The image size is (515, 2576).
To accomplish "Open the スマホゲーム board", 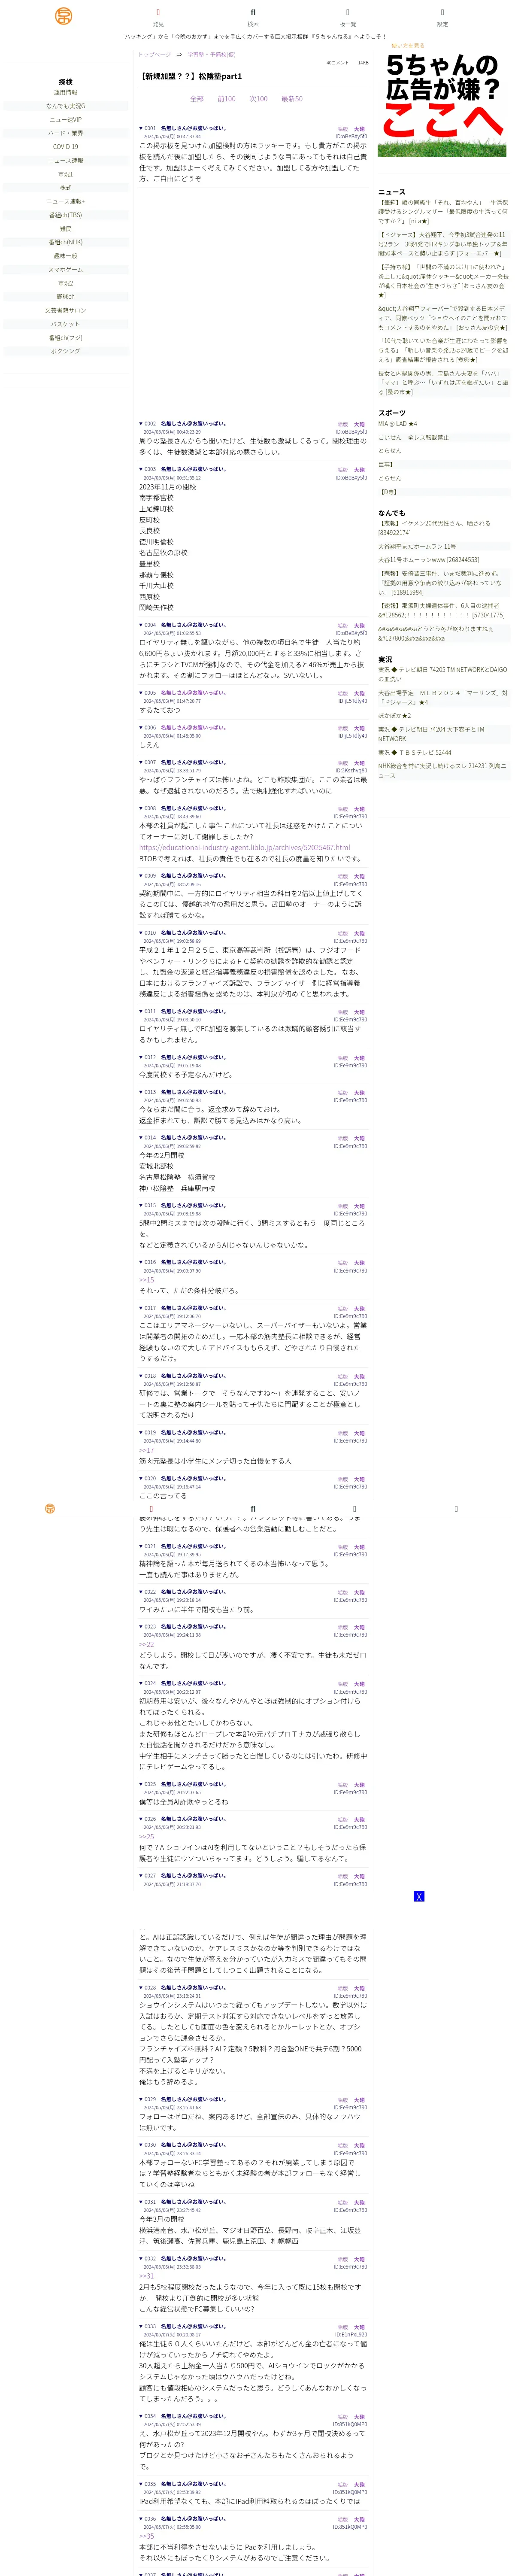I will 66,269.
